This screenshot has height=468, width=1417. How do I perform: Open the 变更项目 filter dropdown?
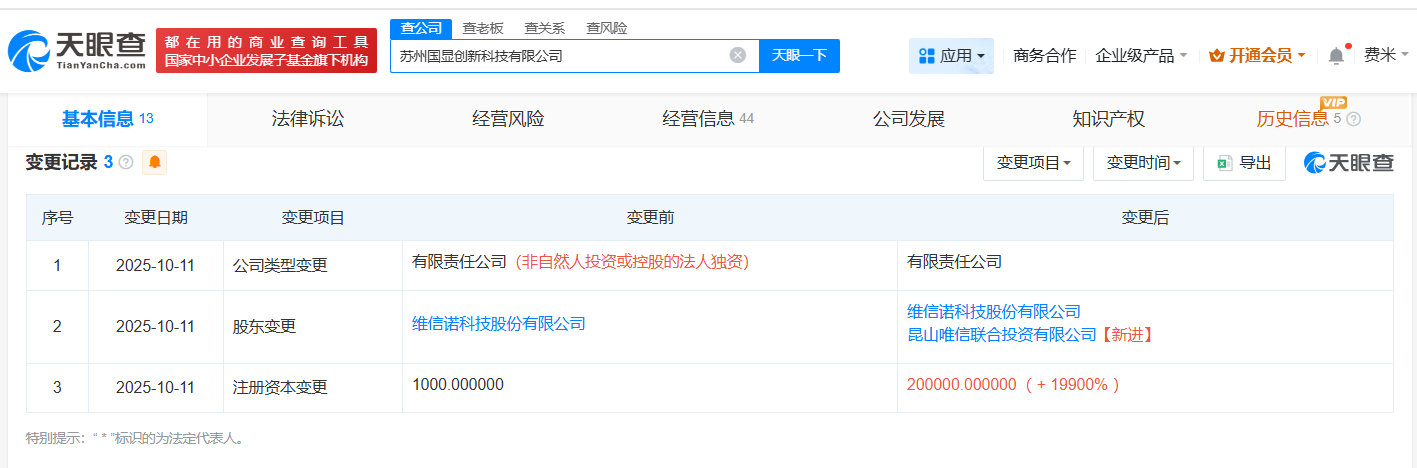(1034, 163)
